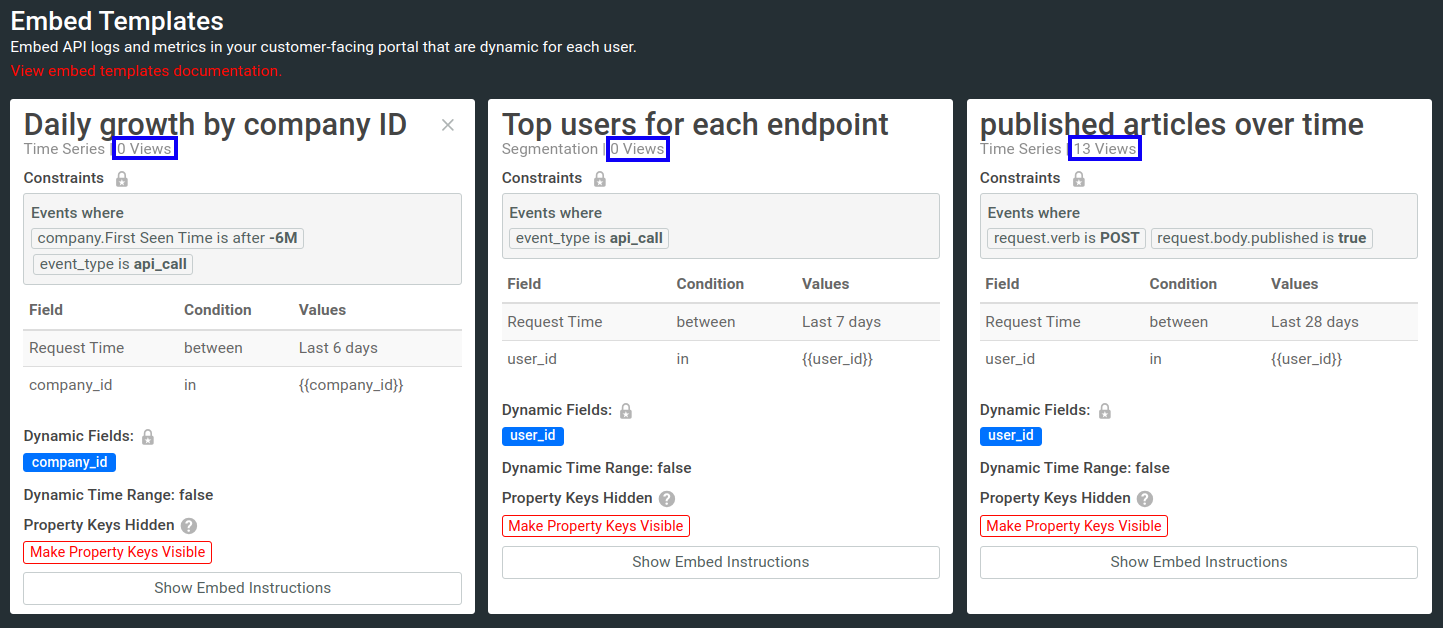Close the Daily growth by company ID card
Image resolution: width=1443 pixels, height=628 pixels.
[x=447, y=124]
